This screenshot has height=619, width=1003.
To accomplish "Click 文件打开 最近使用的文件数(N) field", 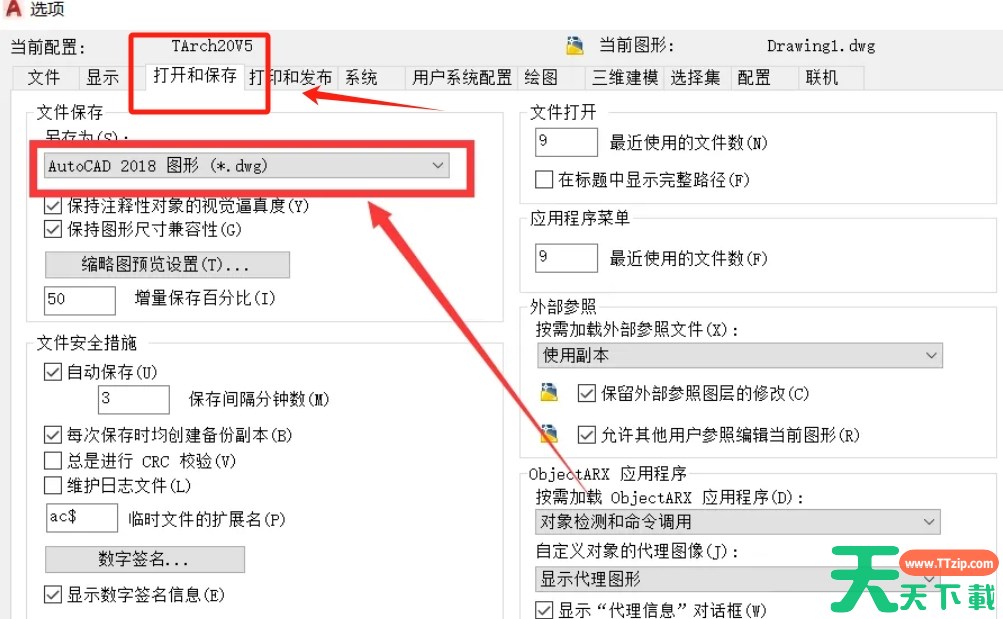I will 566,142.
